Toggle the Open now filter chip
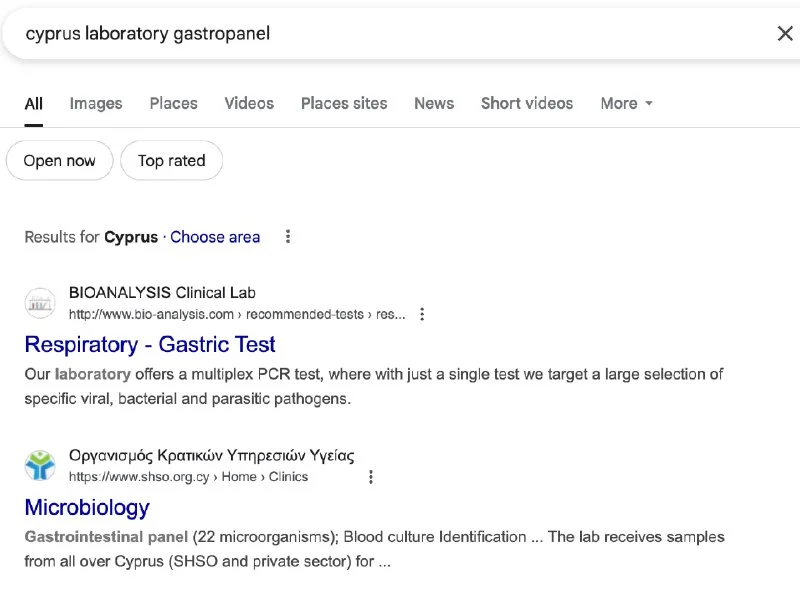 tap(60, 161)
